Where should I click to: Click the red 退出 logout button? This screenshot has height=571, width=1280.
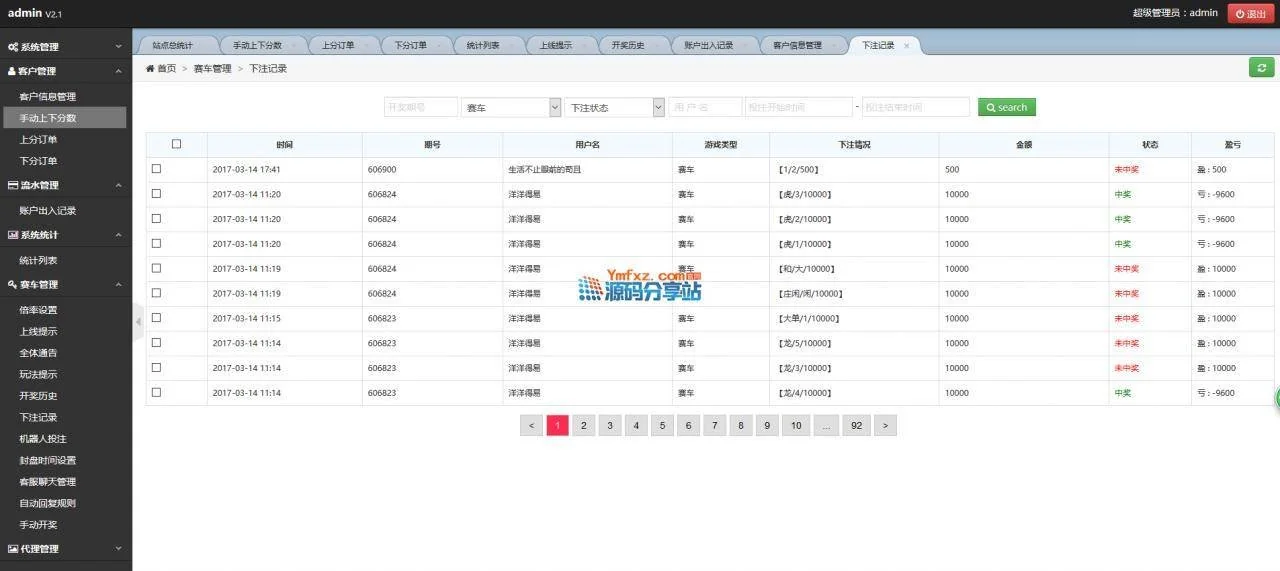pos(1251,14)
